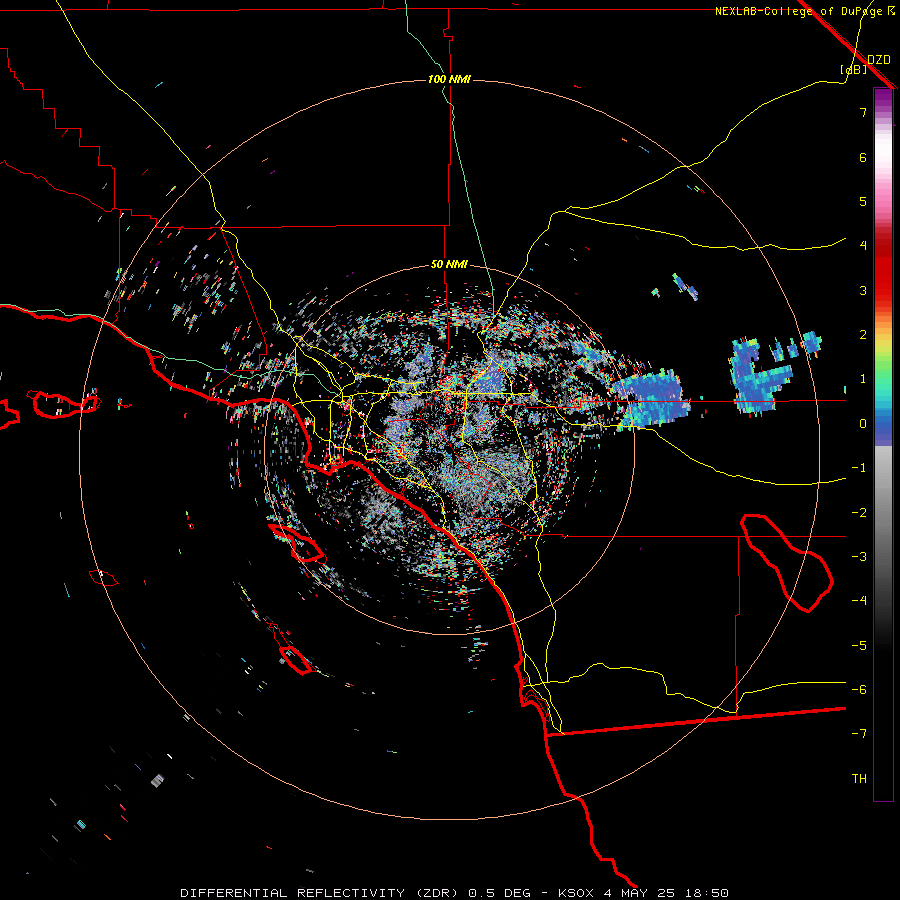Click the 5 tick on the color scale
Image resolution: width=900 pixels, height=900 pixels.
click(863, 201)
